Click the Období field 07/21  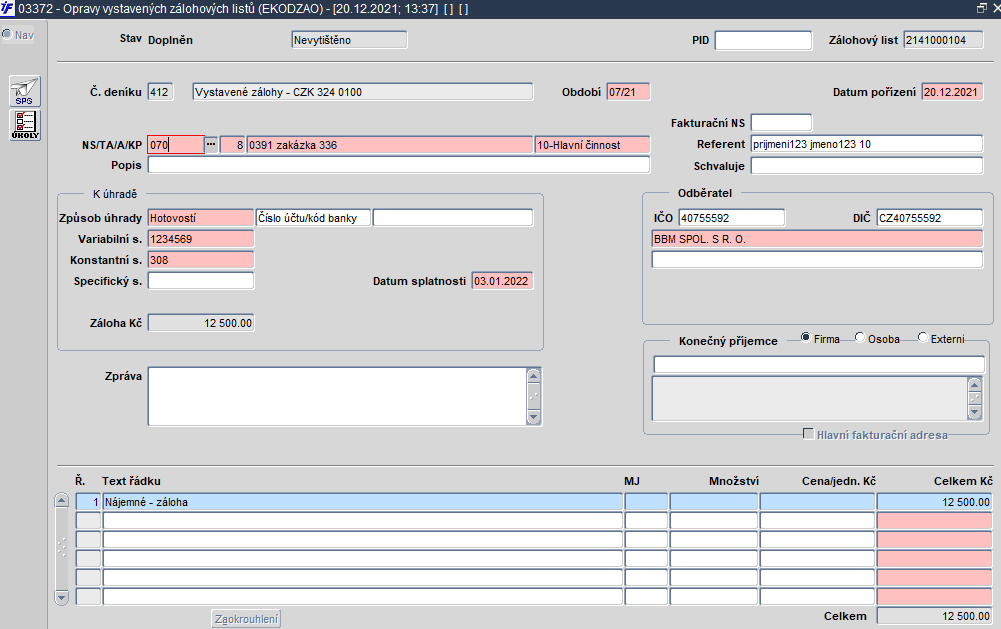coord(628,92)
